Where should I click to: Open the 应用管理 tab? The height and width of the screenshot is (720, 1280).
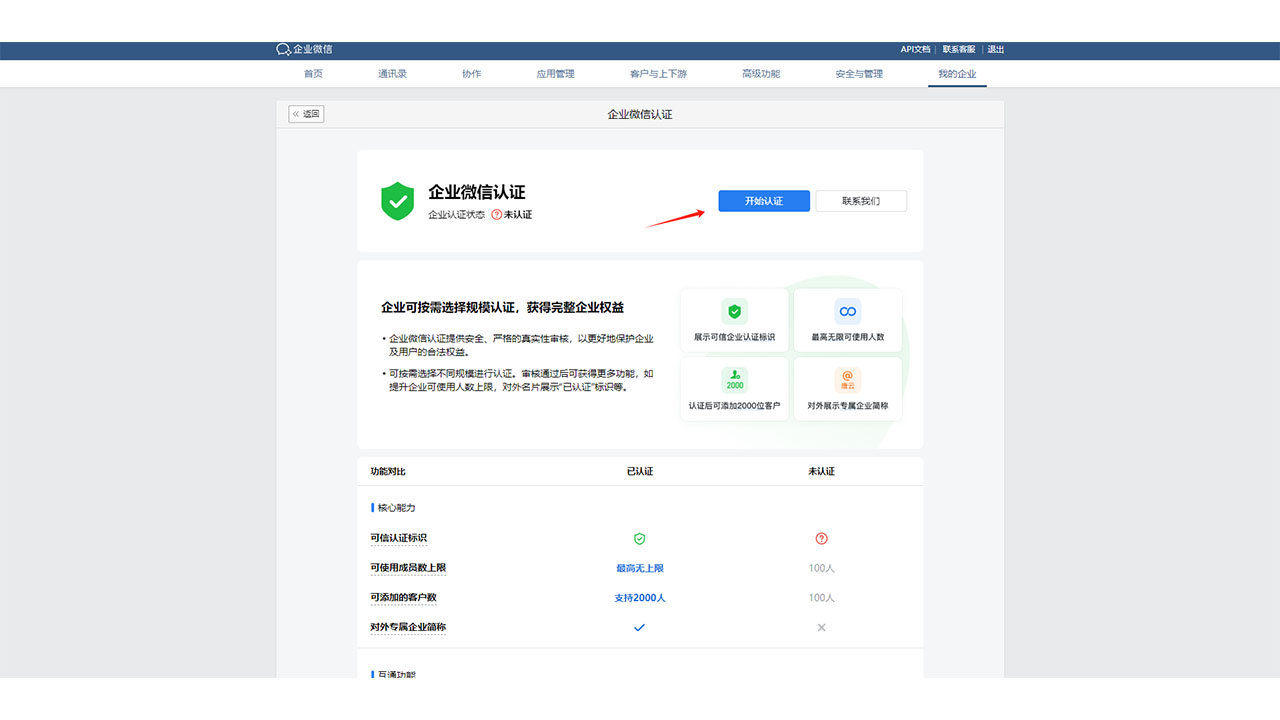[555, 74]
